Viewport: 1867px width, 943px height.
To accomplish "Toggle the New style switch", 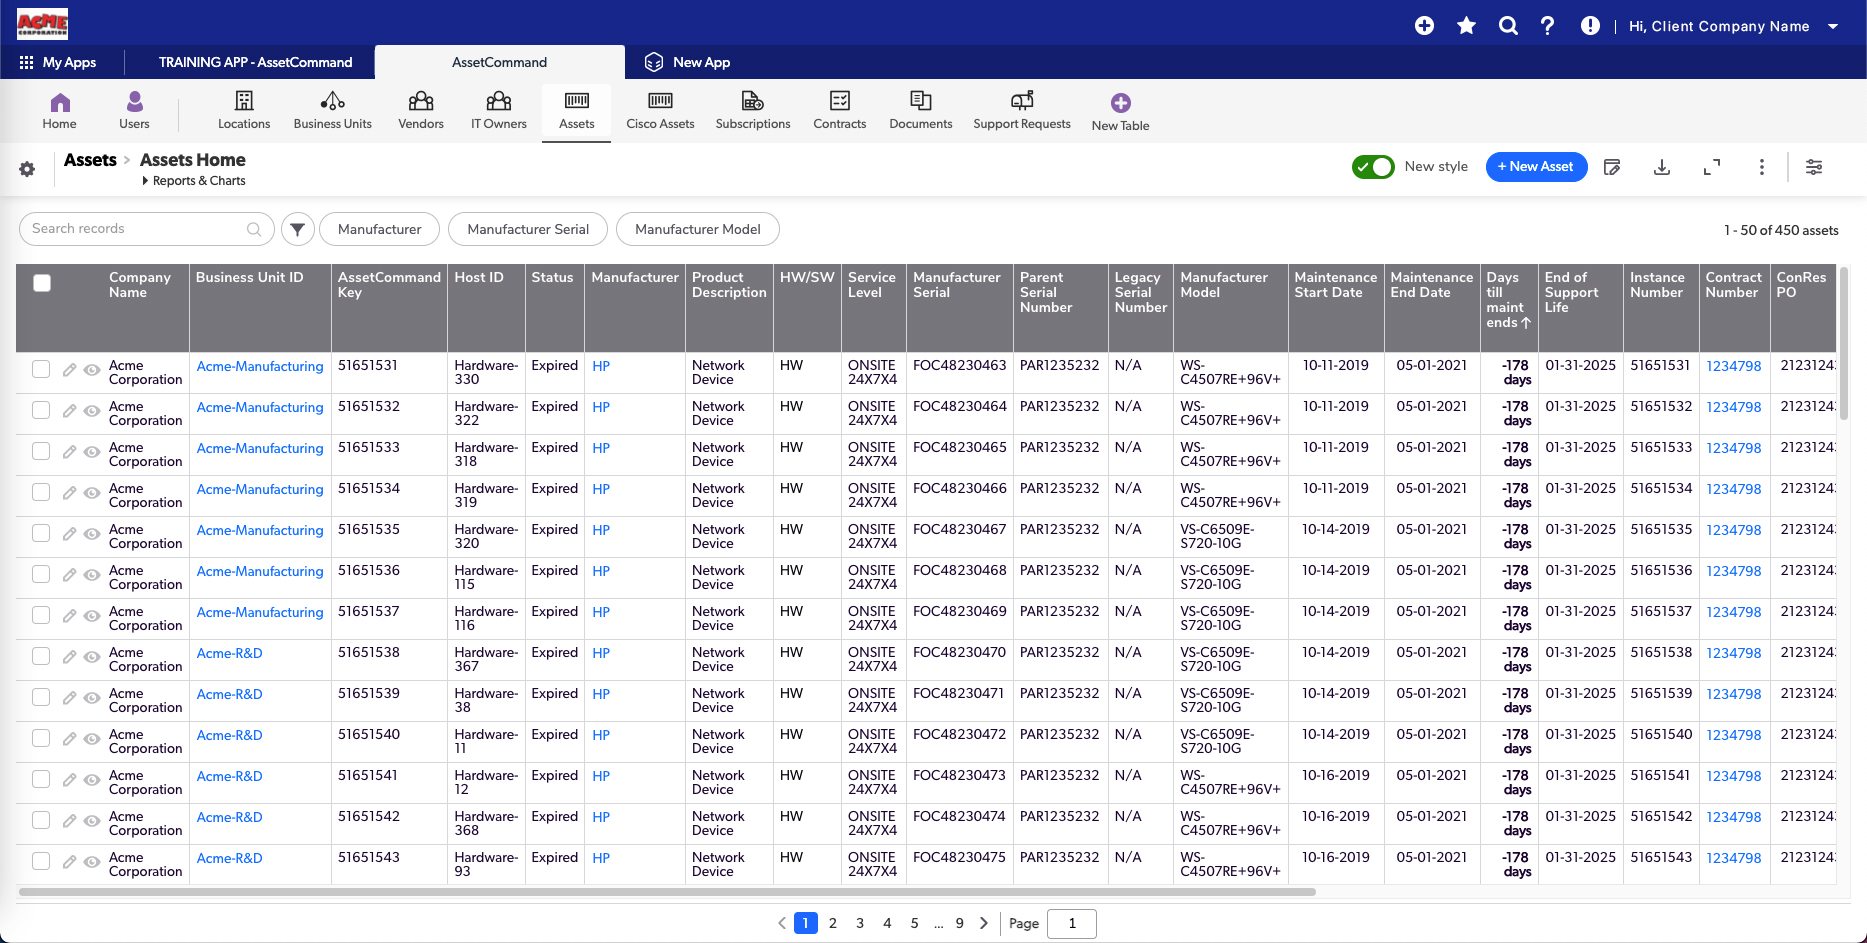I will click(1373, 167).
